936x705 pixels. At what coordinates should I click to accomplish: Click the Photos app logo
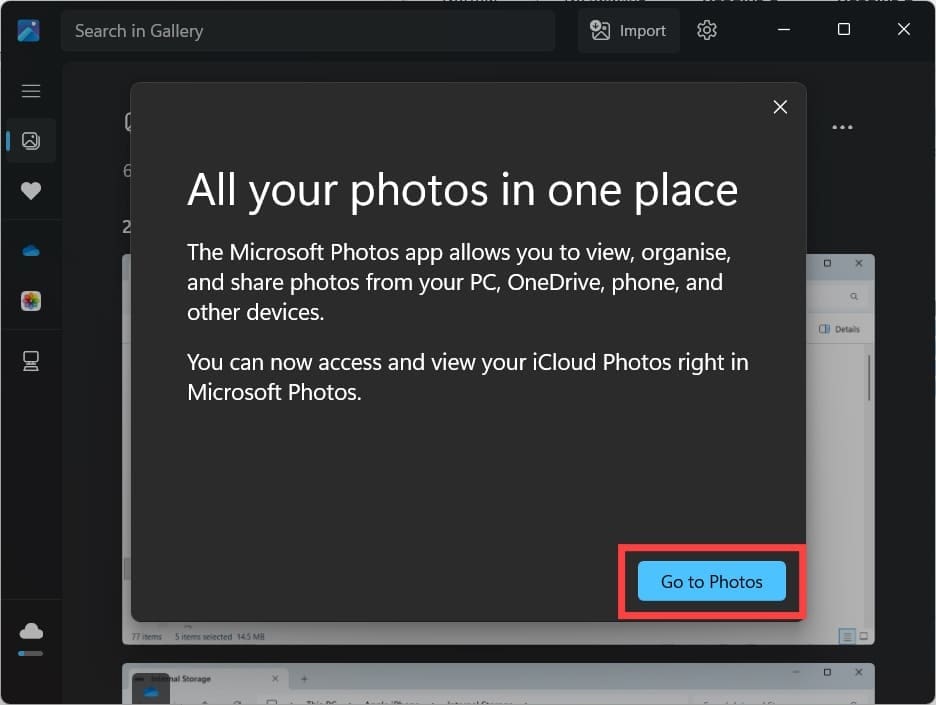click(28, 30)
